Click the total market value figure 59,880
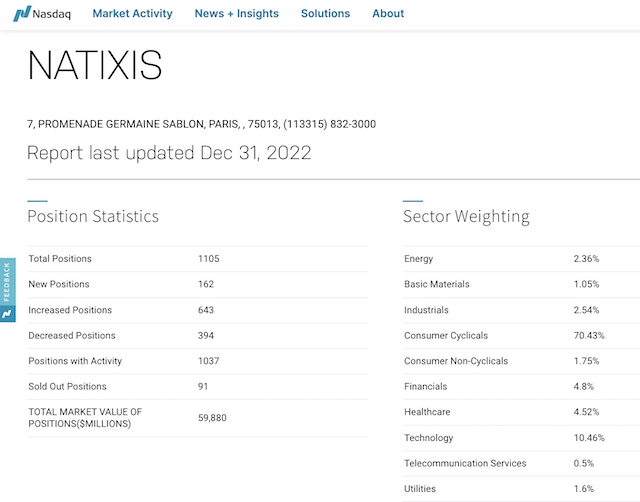640x502 pixels. click(x=215, y=418)
